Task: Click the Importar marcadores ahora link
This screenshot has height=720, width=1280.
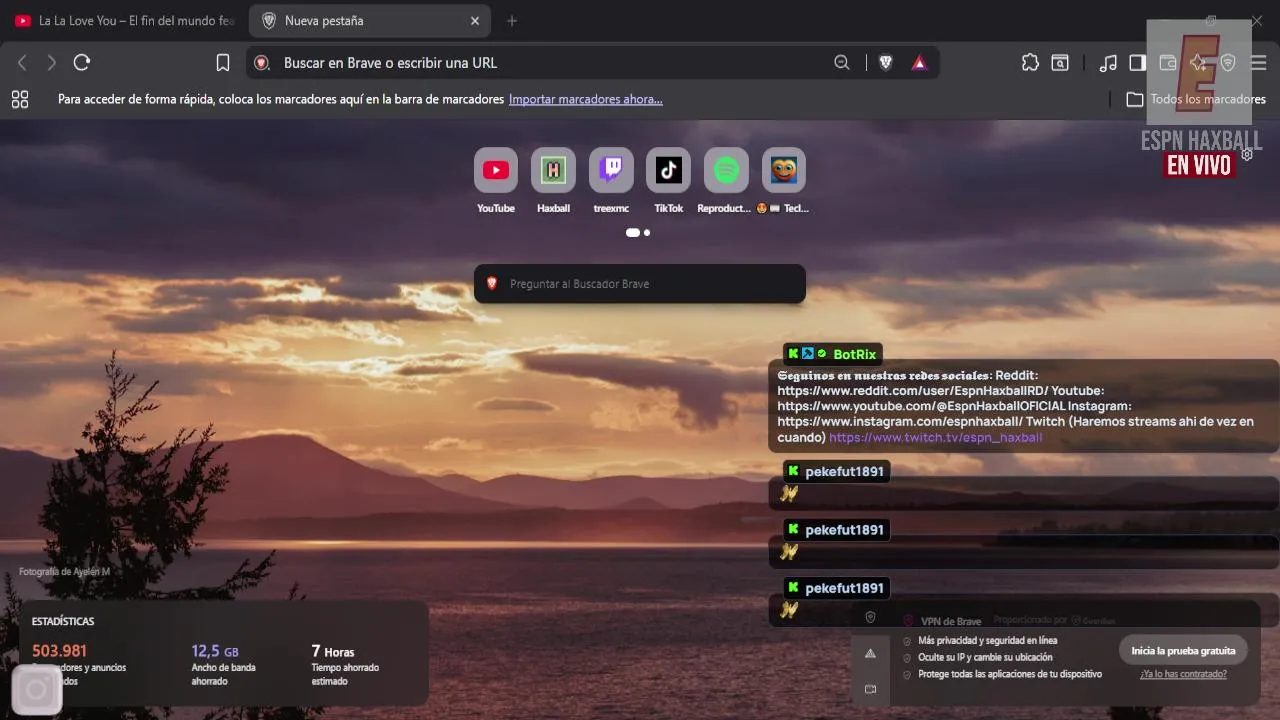Action: tap(586, 99)
